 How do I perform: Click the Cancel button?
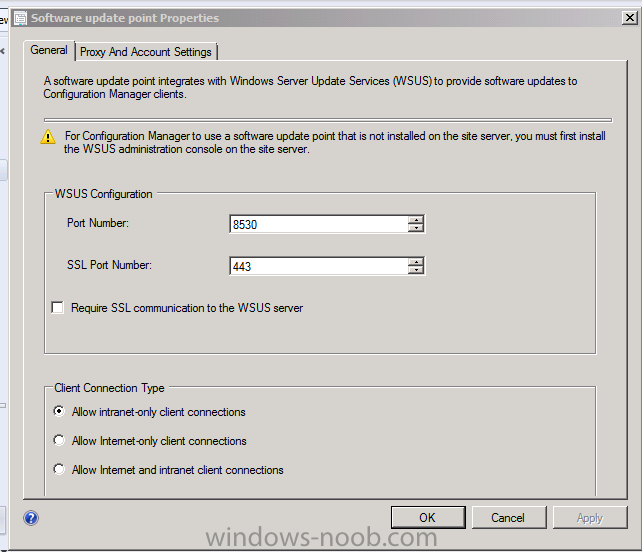(509, 518)
